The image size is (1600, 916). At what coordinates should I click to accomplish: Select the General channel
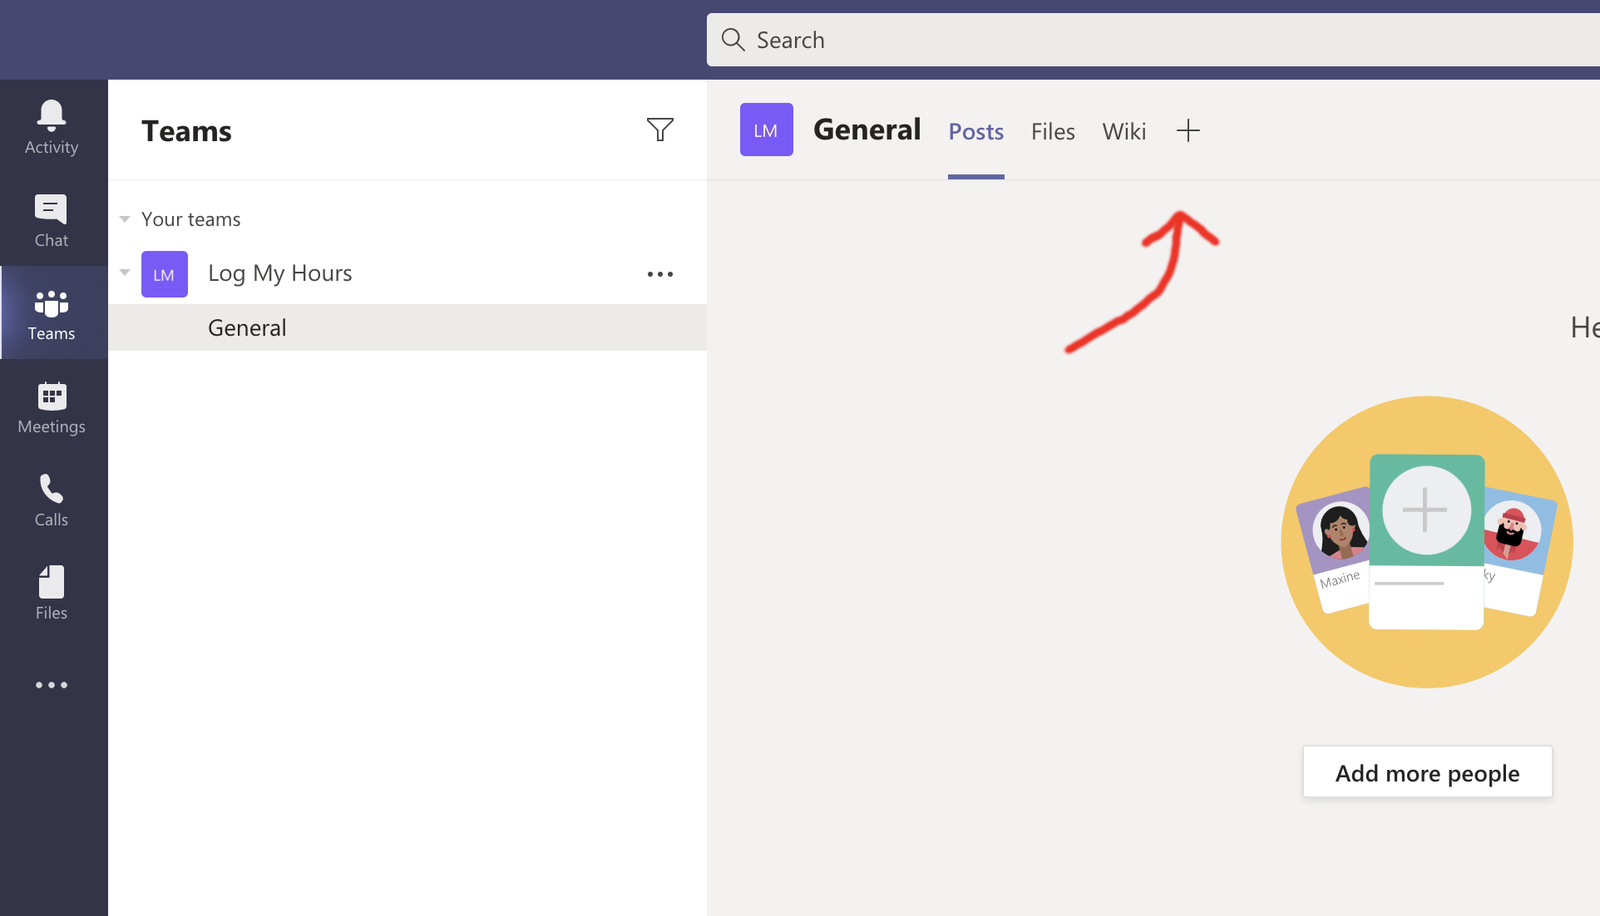[x=247, y=328]
